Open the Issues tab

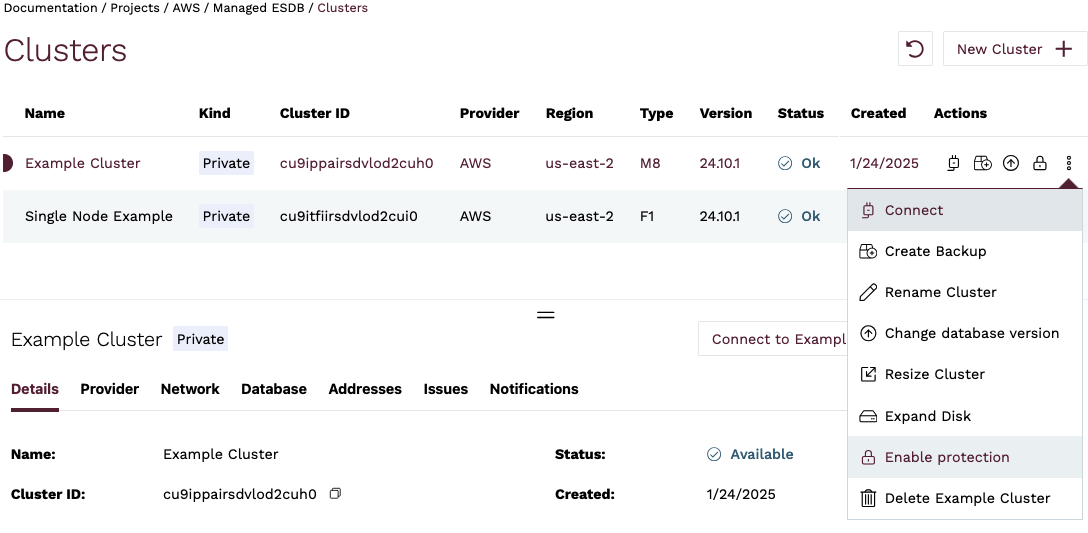(x=445, y=389)
